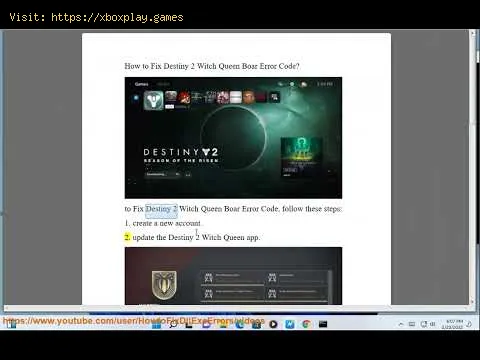Open the Windows Start button
This screenshot has height=360, width=480.
[x=156, y=325]
